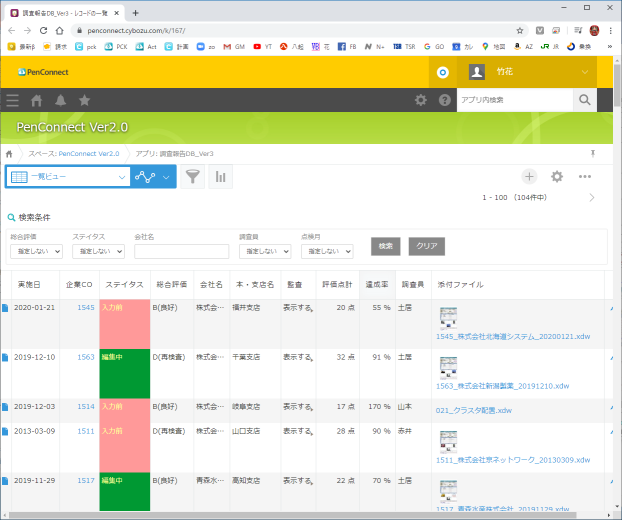Open record detail icon for 2019-12-10 row

tap(5, 358)
